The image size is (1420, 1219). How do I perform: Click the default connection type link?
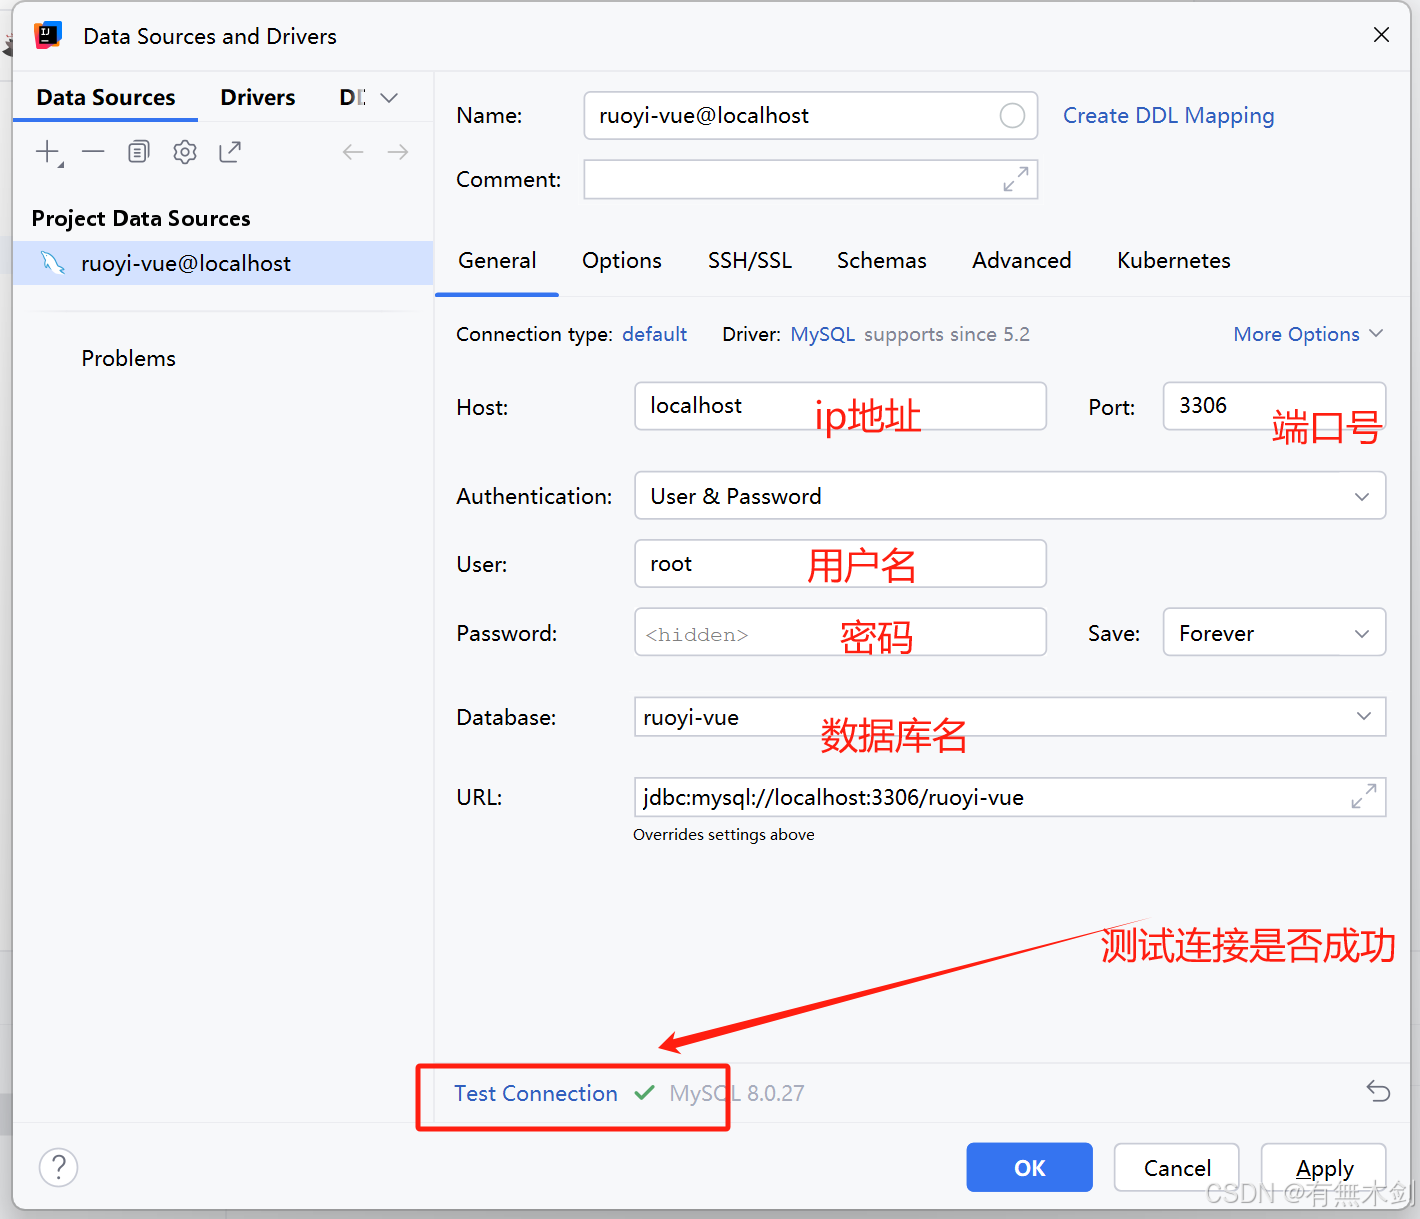(x=655, y=334)
